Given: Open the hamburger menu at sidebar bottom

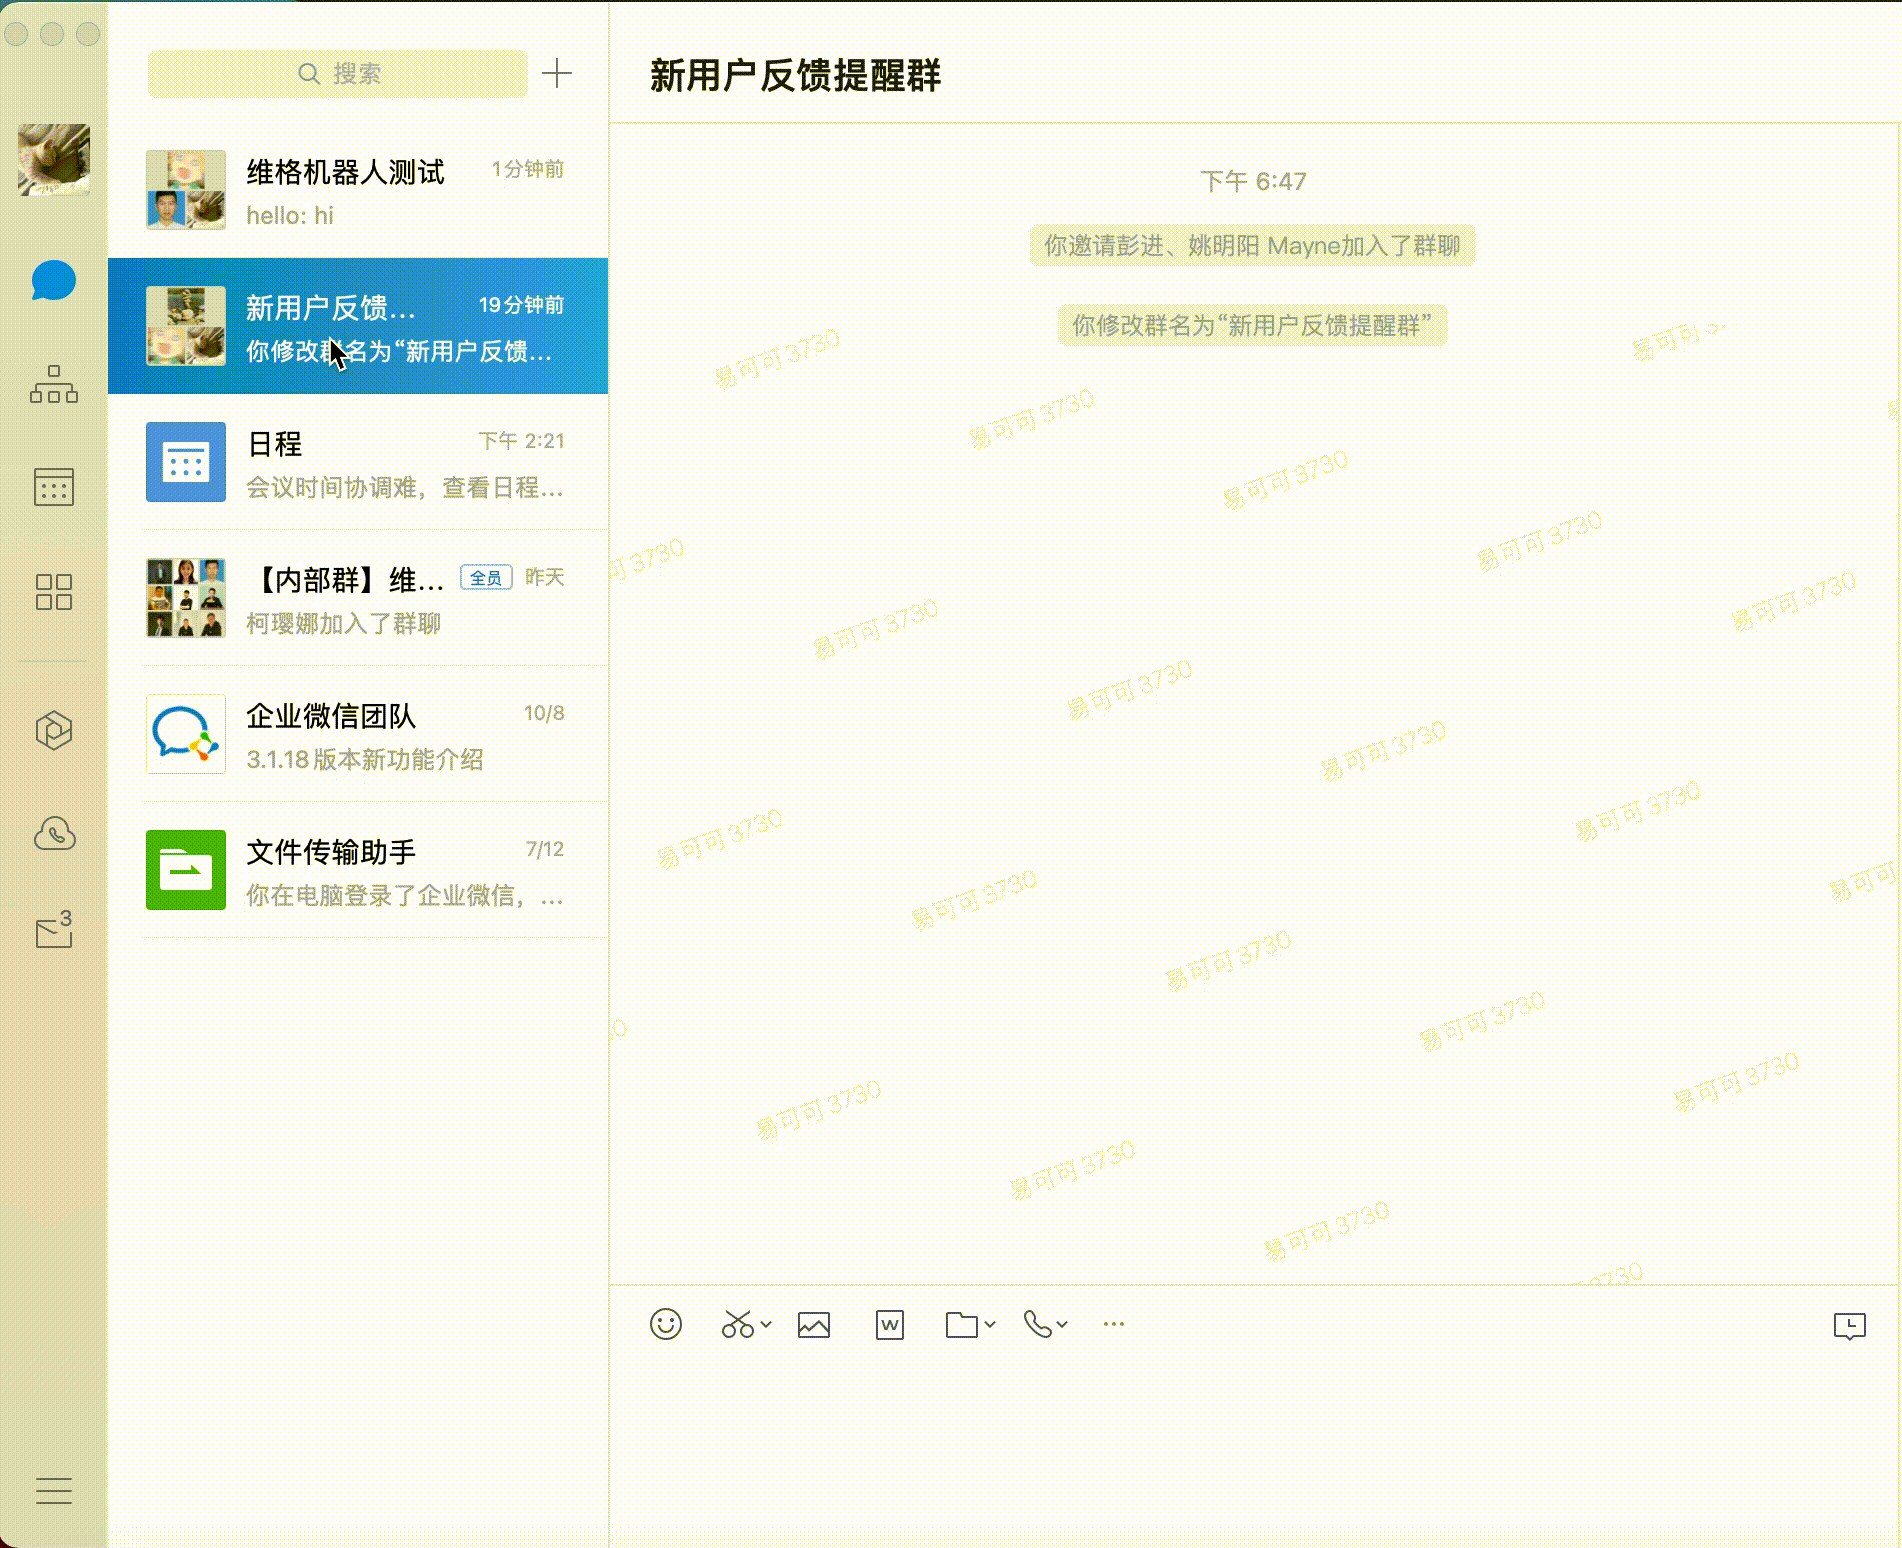Looking at the screenshot, I should [x=54, y=1491].
